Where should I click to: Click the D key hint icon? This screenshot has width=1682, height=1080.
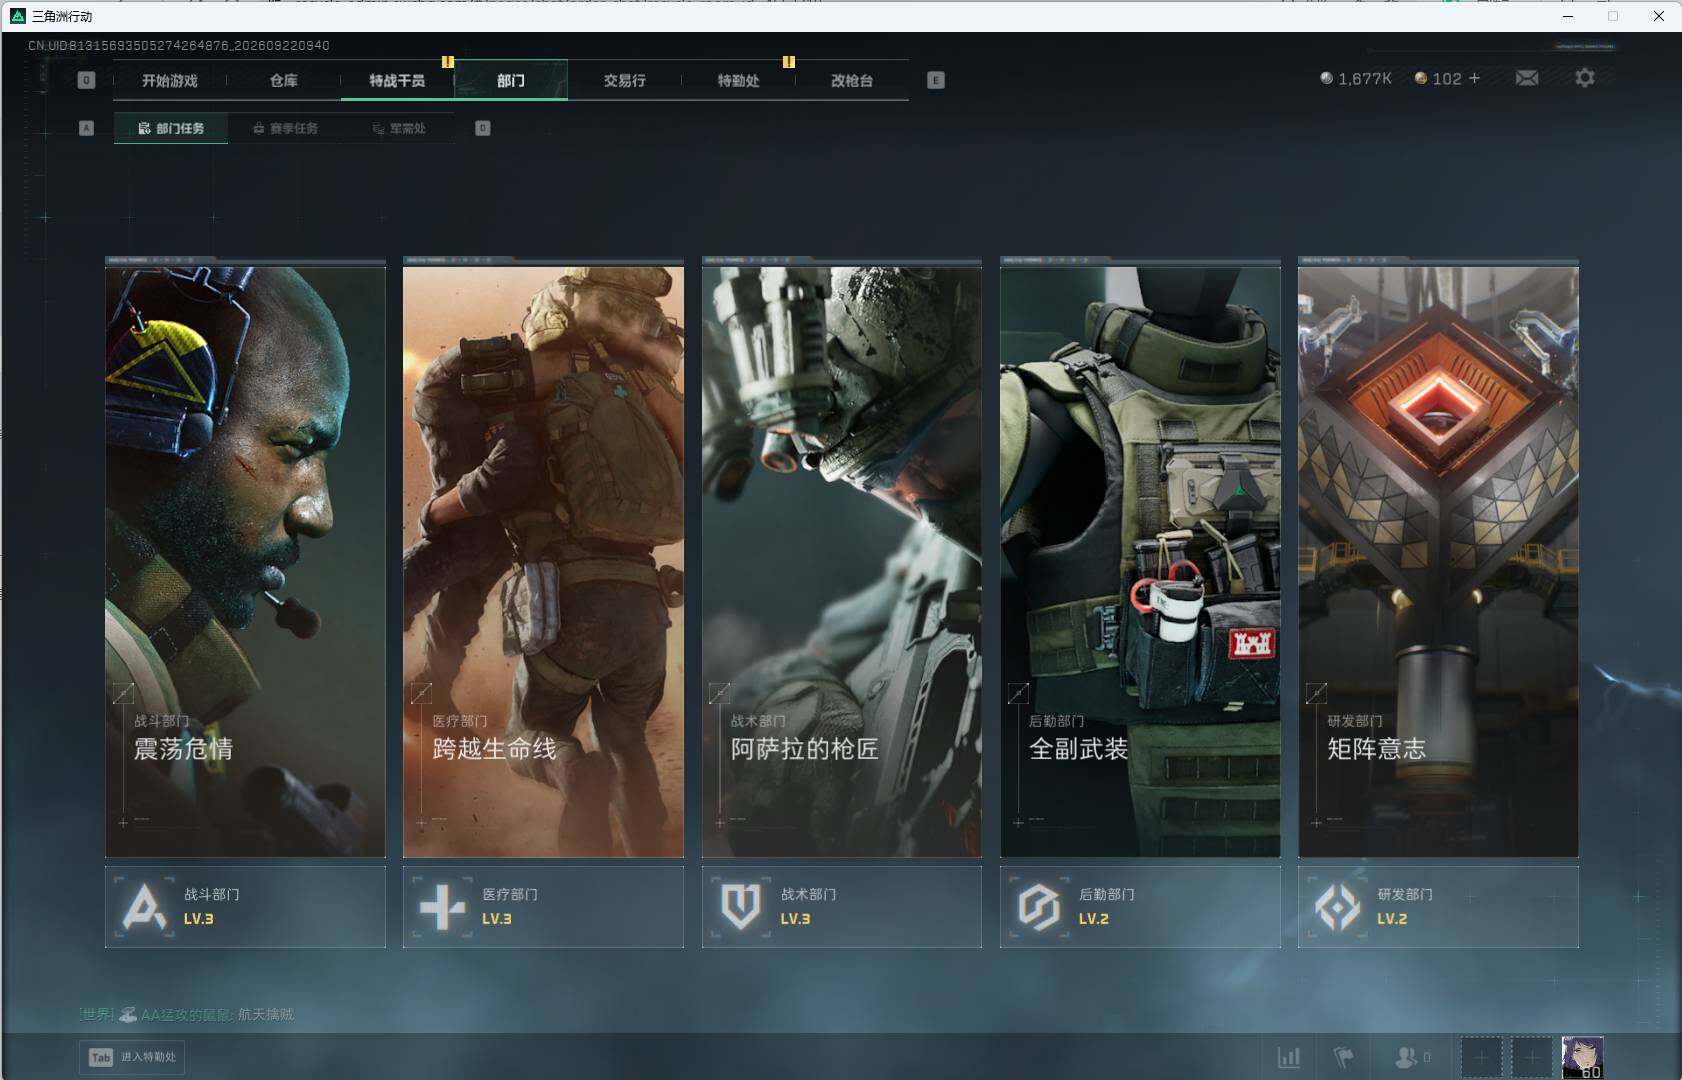(x=483, y=128)
